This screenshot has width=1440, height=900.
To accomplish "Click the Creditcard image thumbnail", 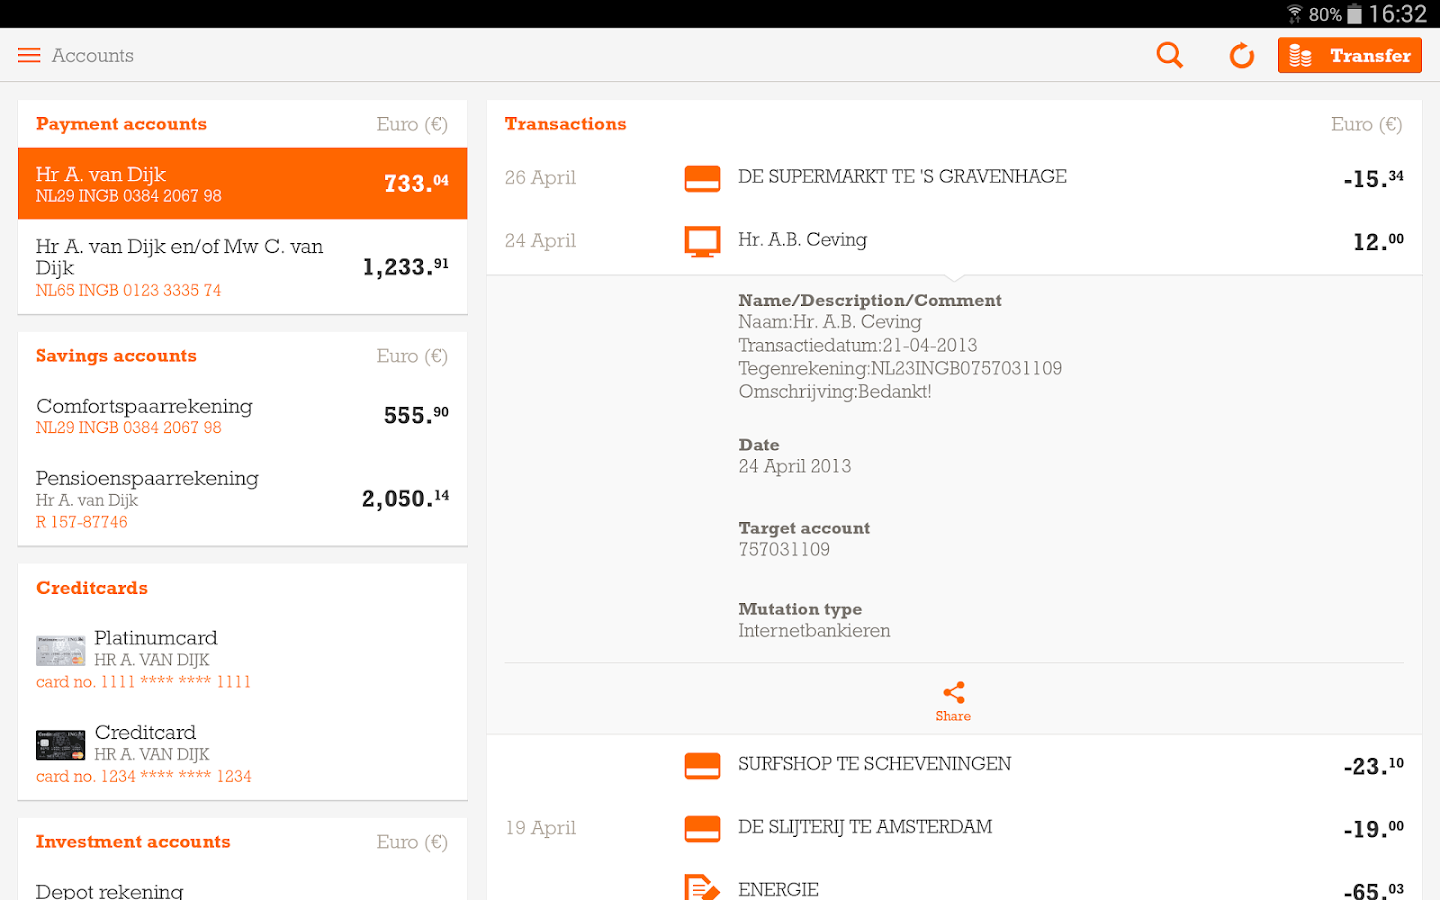I will coord(60,744).
